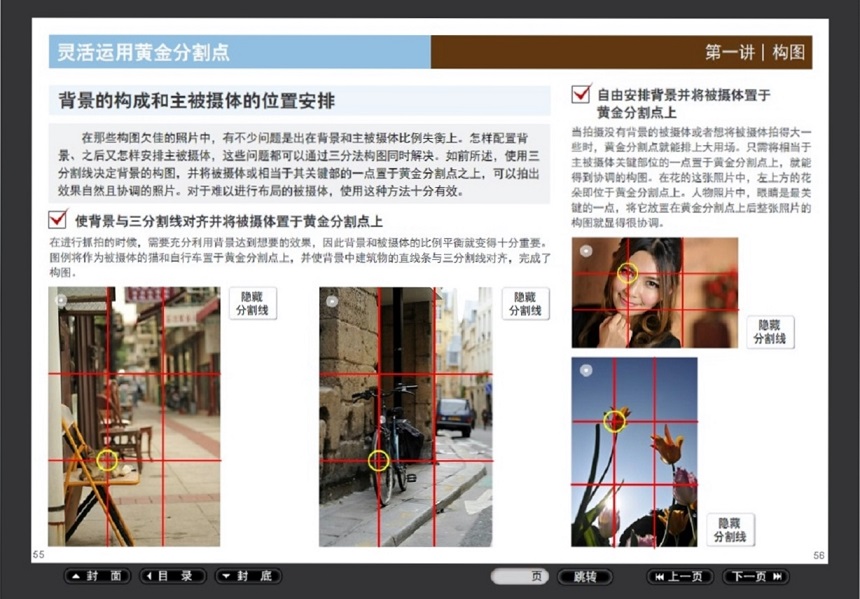Image resolution: width=860 pixels, height=599 pixels.
Task: Hide the grid lines on the woman portrait
Action: point(769,332)
